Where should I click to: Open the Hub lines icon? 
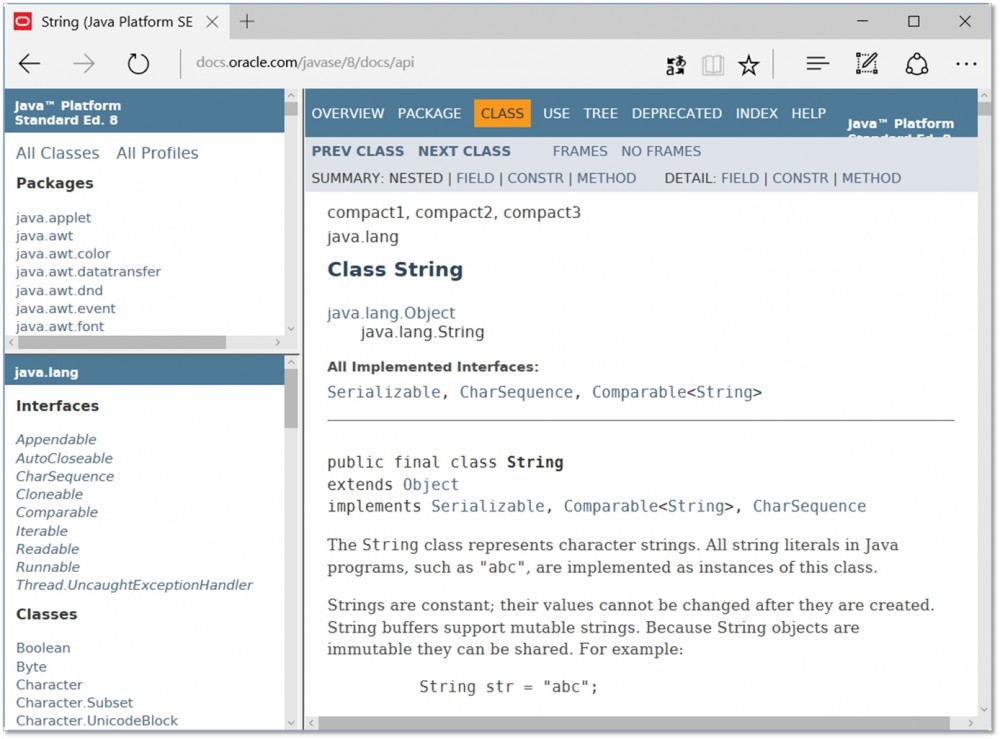tap(818, 63)
